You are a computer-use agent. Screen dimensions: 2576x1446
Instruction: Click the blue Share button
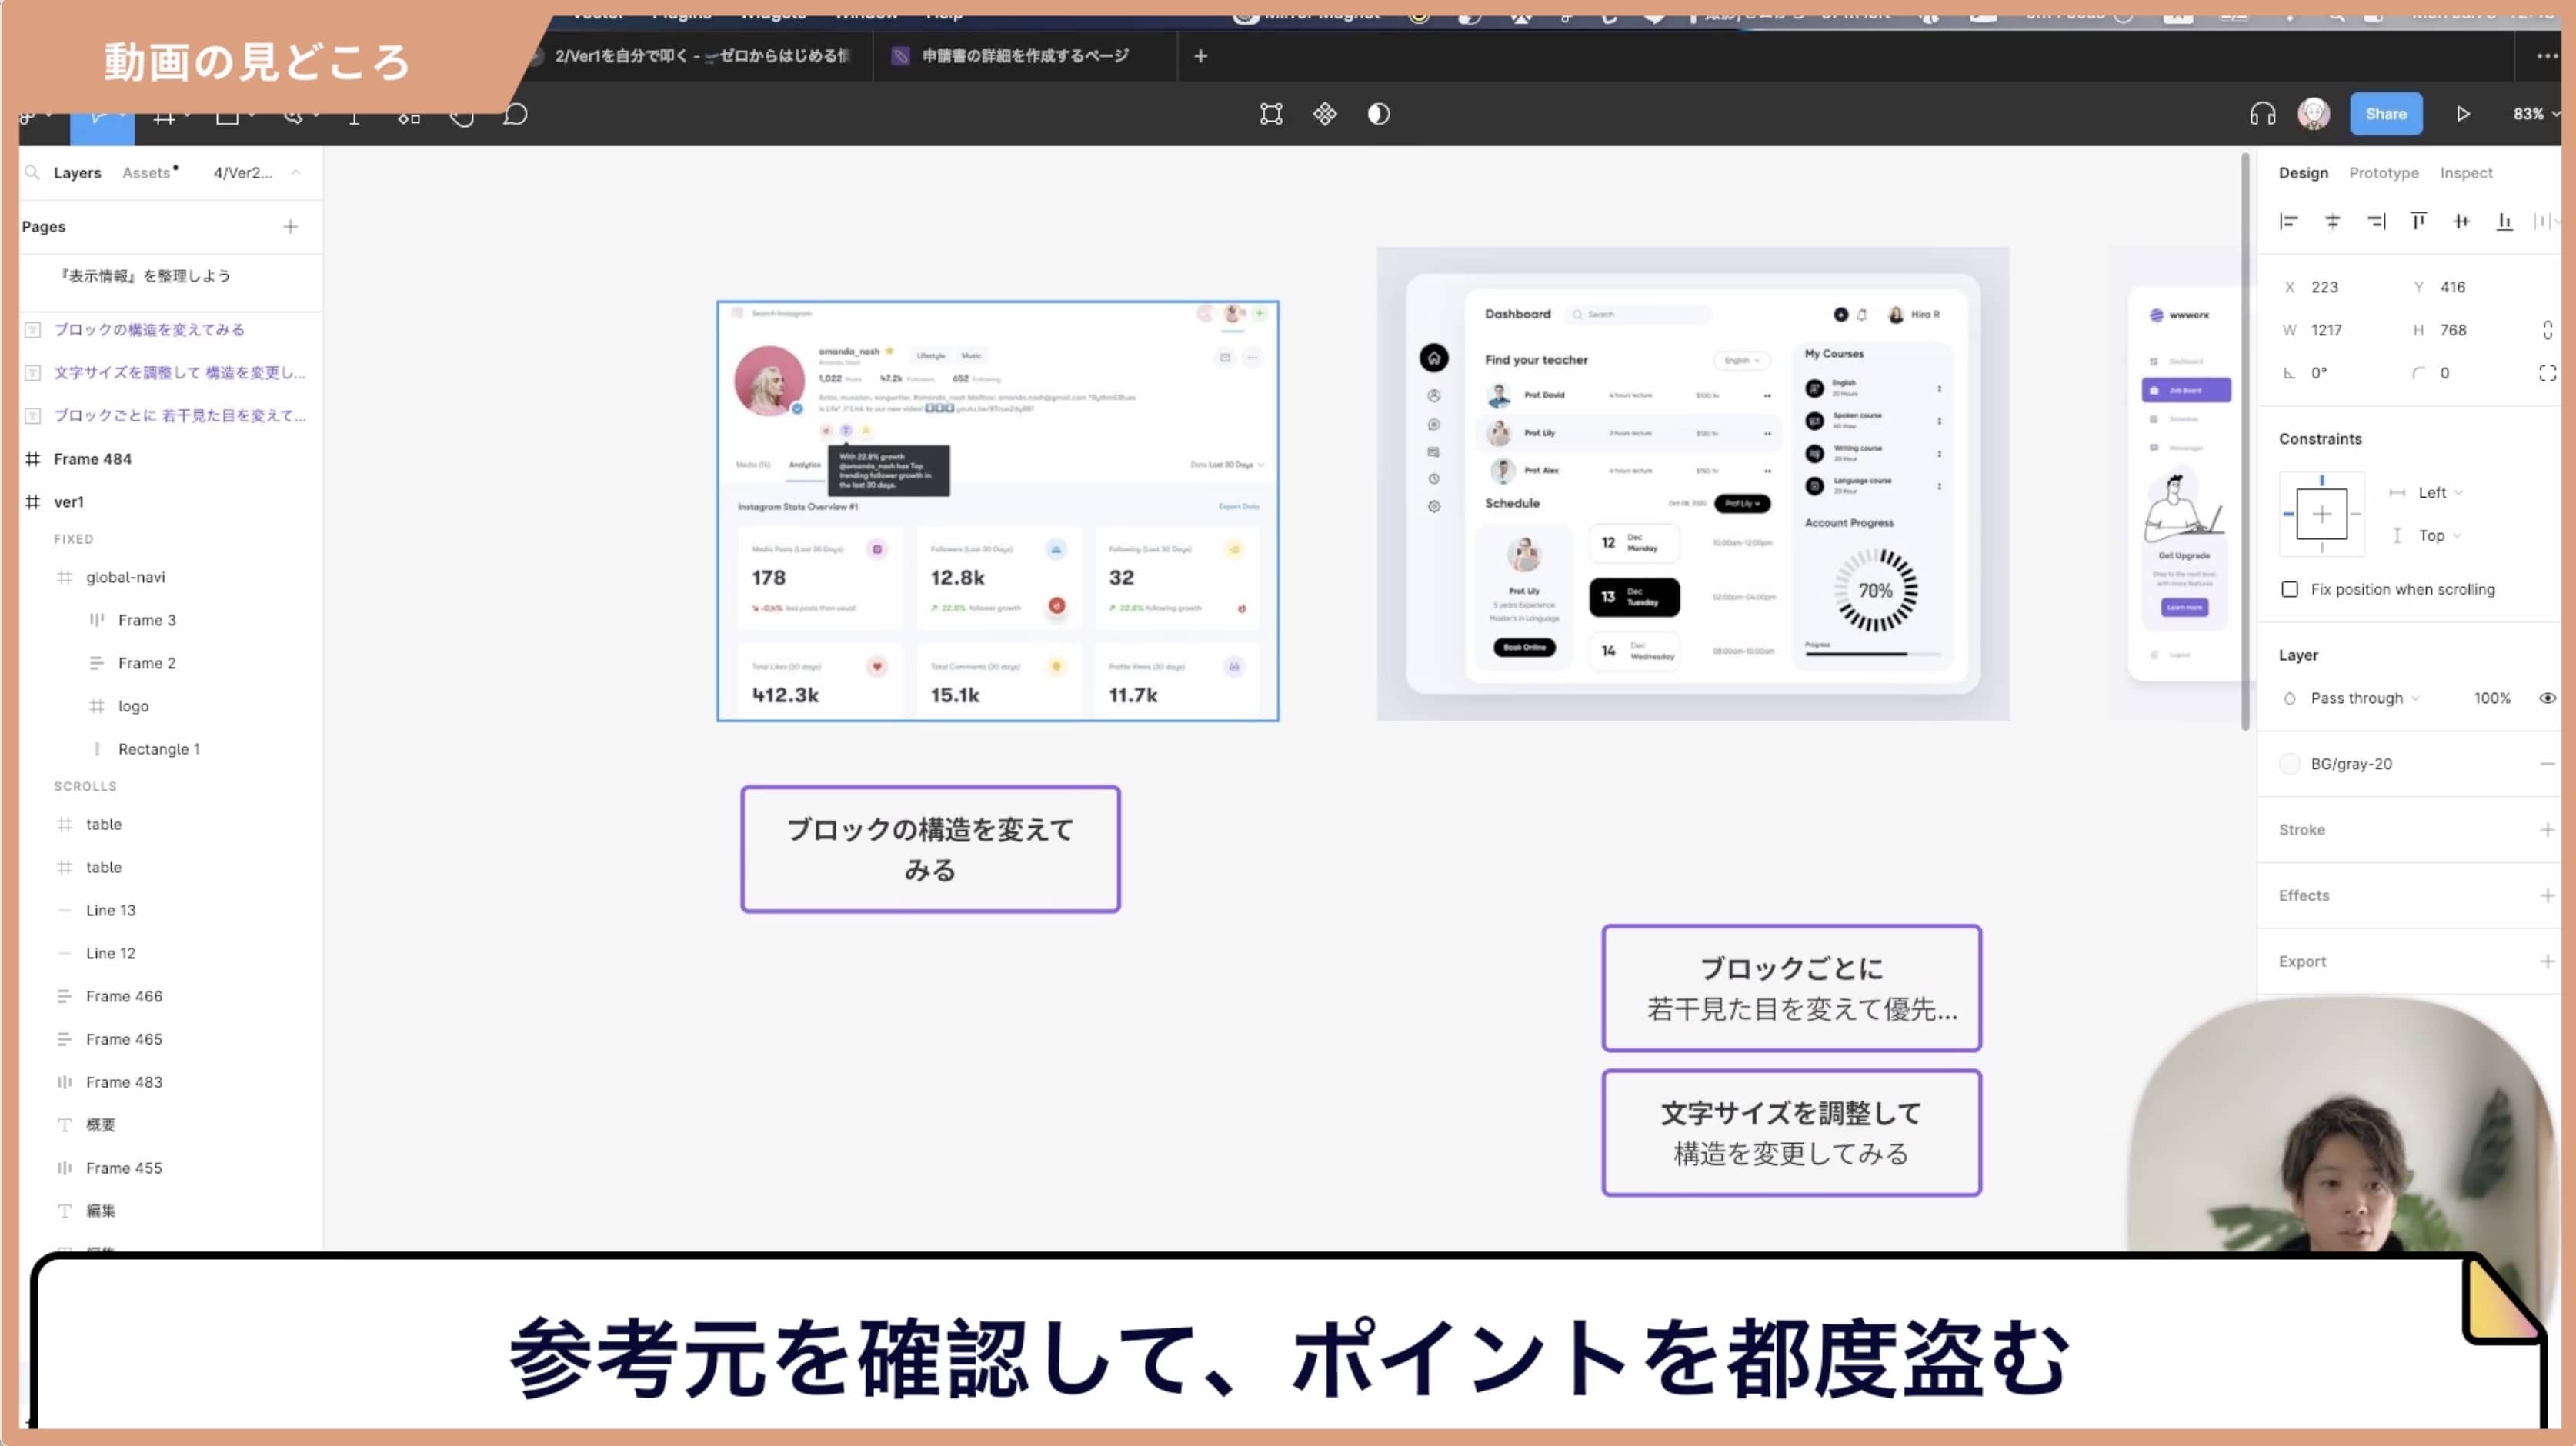coord(2386,113)
